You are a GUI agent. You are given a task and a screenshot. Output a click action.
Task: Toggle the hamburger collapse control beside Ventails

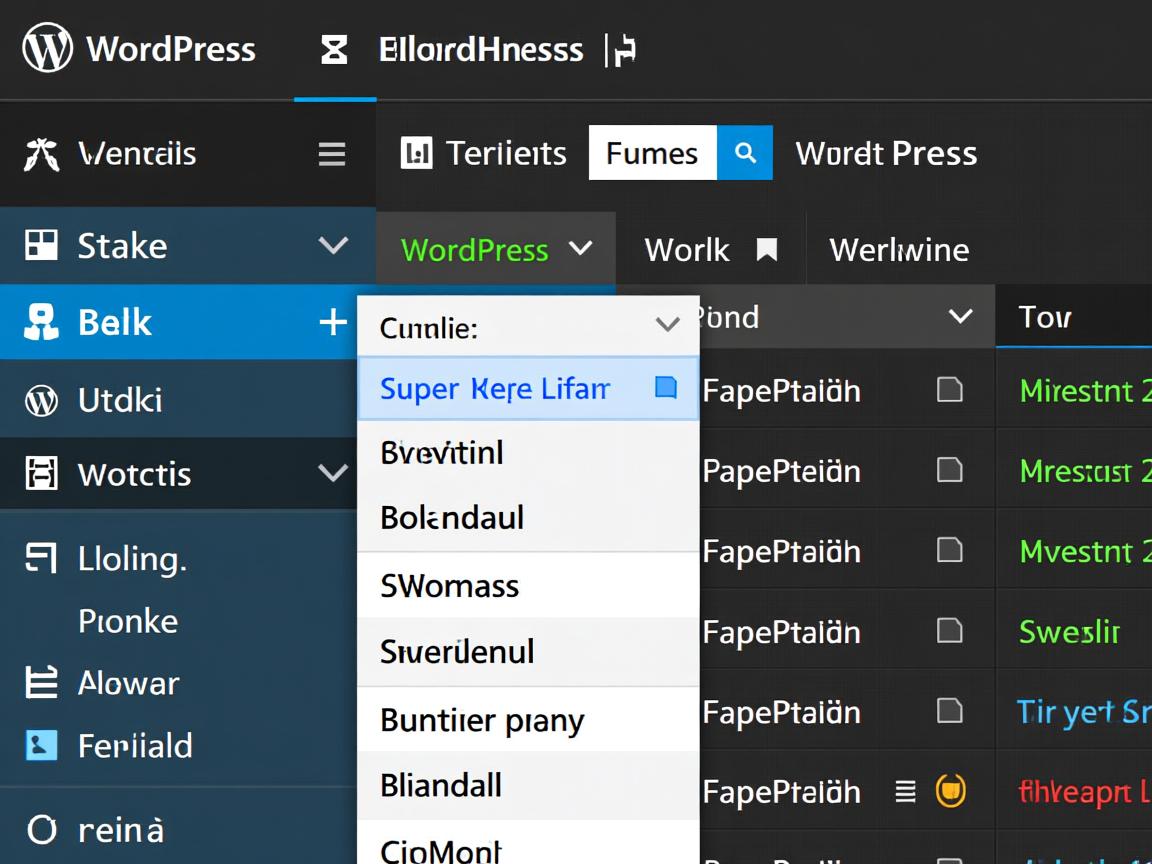[331, 153]
